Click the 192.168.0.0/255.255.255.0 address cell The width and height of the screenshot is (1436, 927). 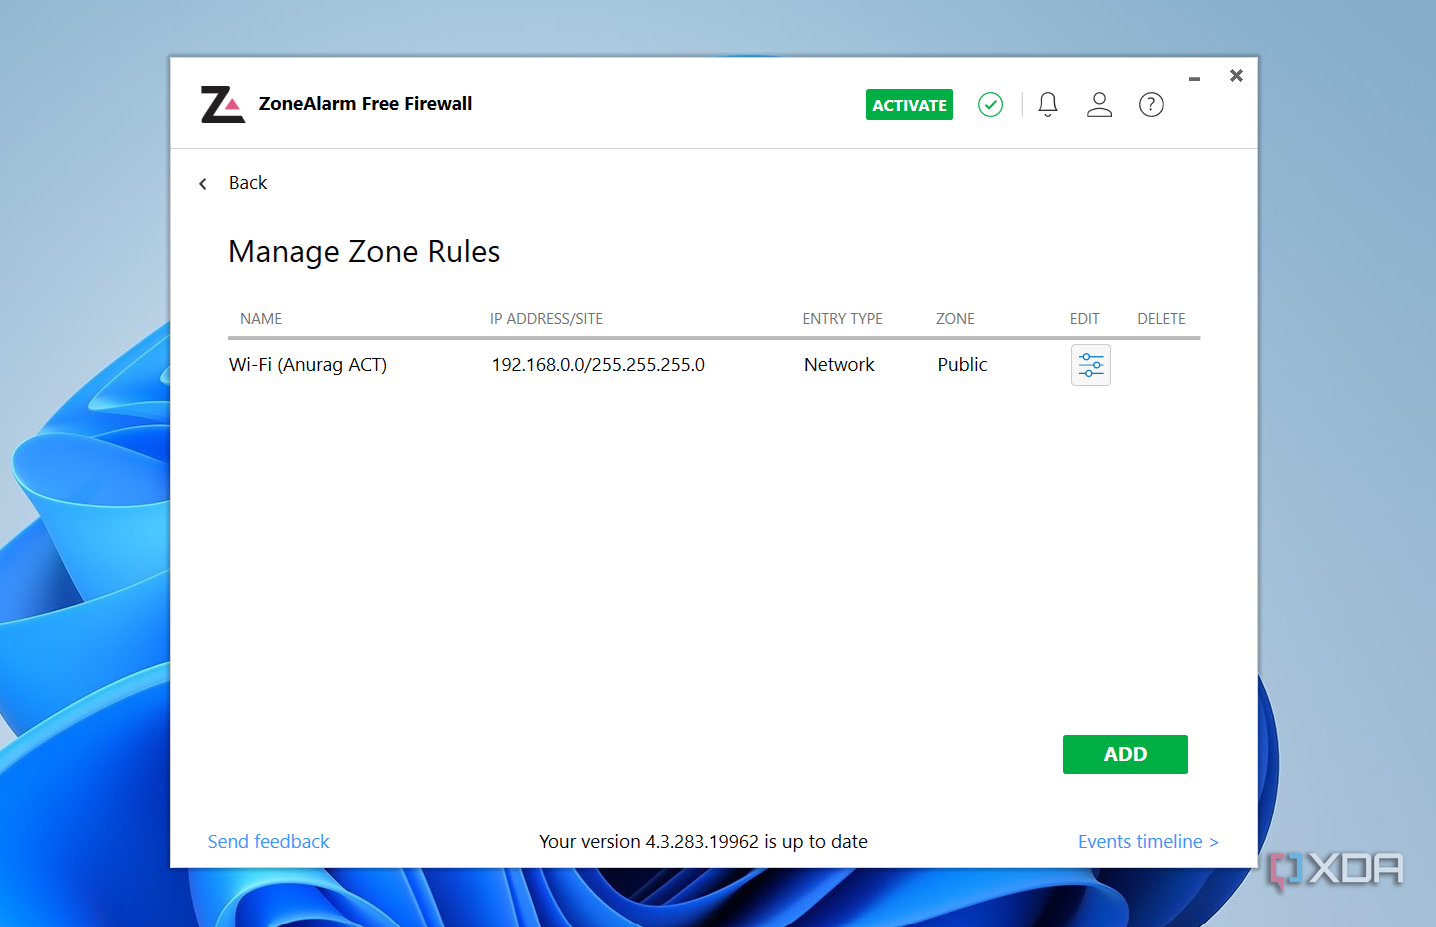coord(598,365)
